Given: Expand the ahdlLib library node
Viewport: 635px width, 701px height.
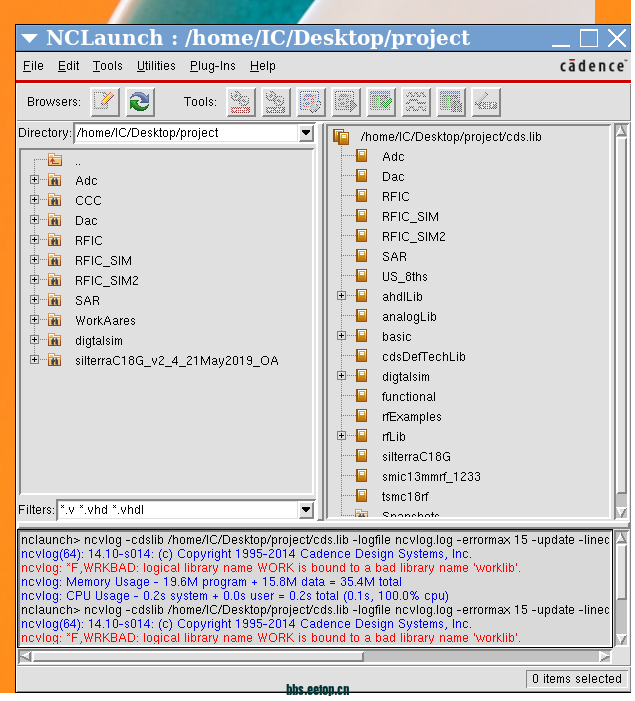Looking at the screenshot, I should pyautogui.click(x=341, y=296).
